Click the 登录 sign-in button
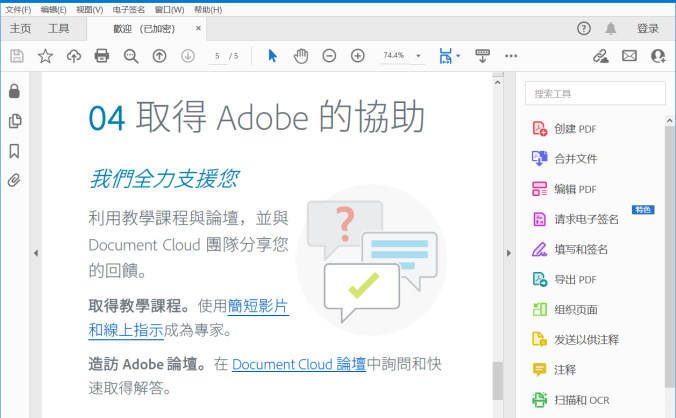Screen dimensions: 676x418 [648, 29]
